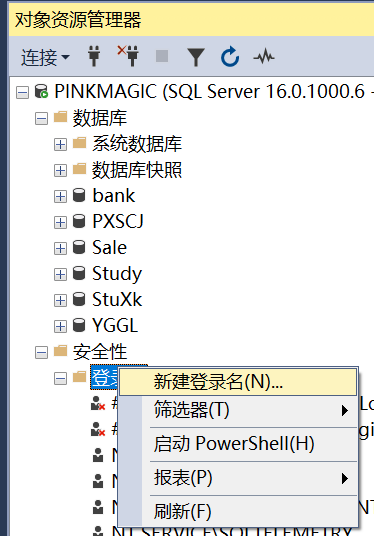Click the connect plug icon
The height and width of the screenshot is (536, 374).
point(94,56)
